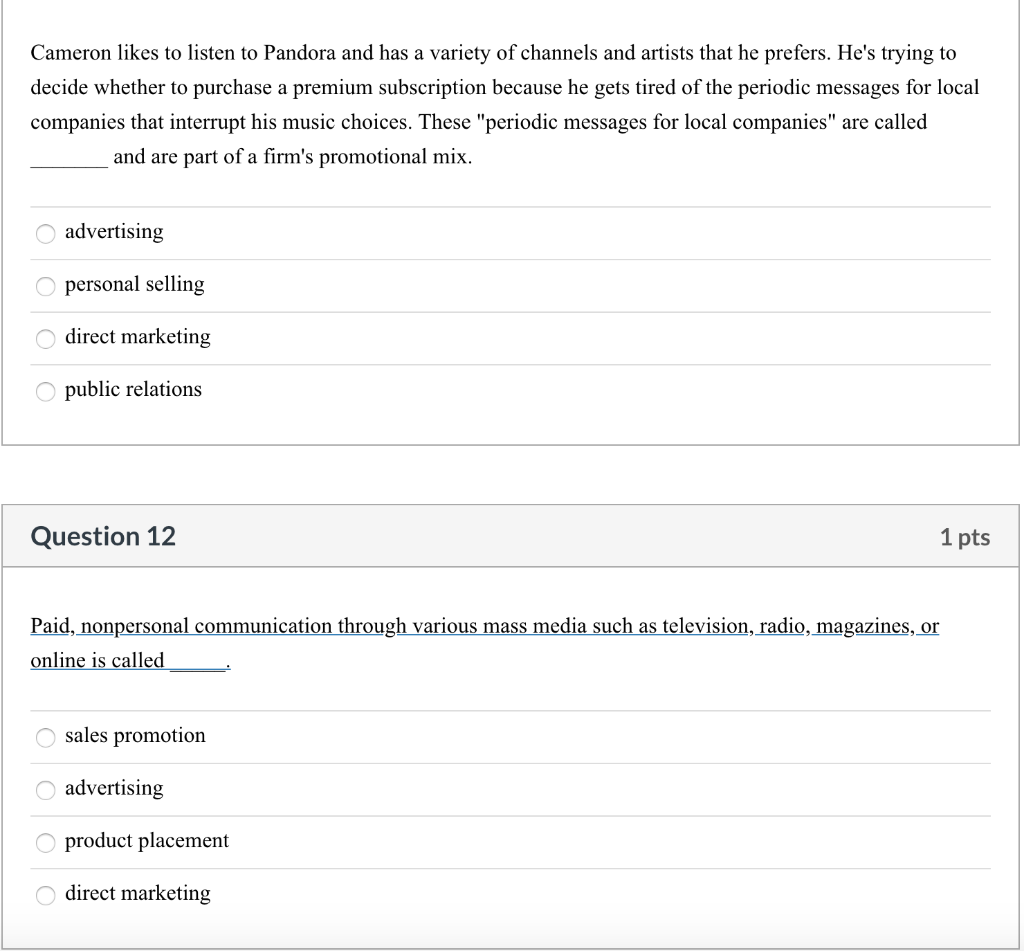Image resolution: width=1024 pixels, height=951 pixels.
Task: Select the advertising radio button for Cameron's question
Action: [x=45, y=233]
